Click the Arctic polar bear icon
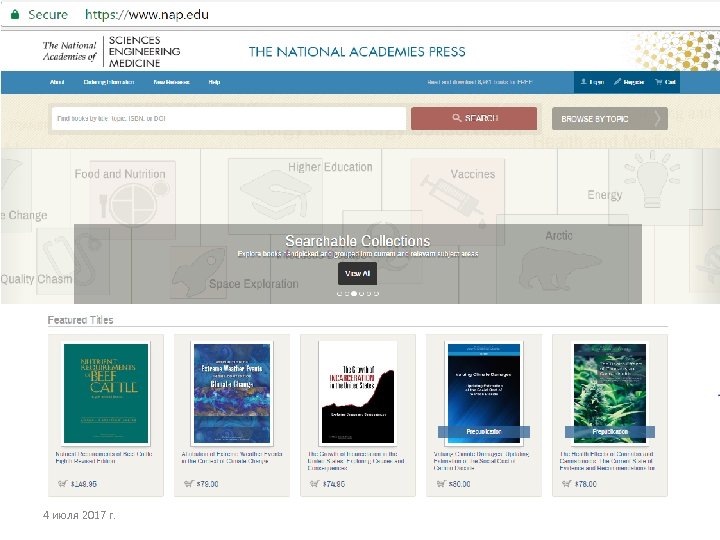The width and height of the screenshot is (720, 540). pos(558,269)
